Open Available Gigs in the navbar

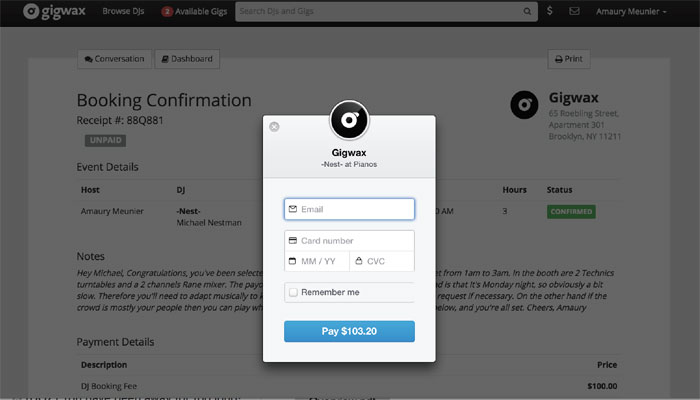point(201,12)
